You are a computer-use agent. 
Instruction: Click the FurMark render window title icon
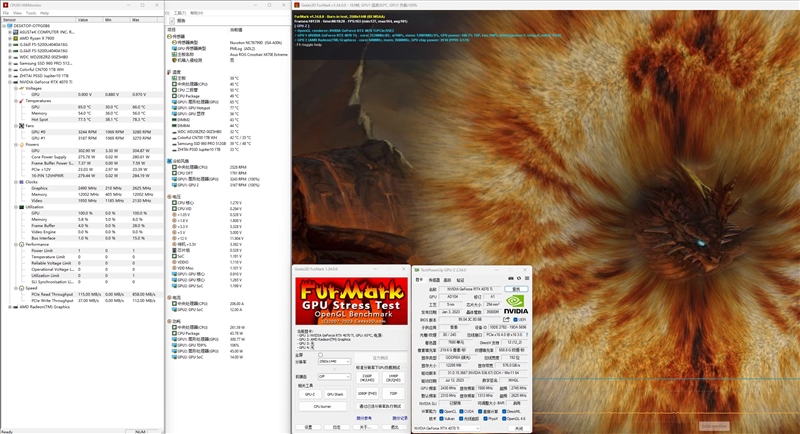[296, 5]
